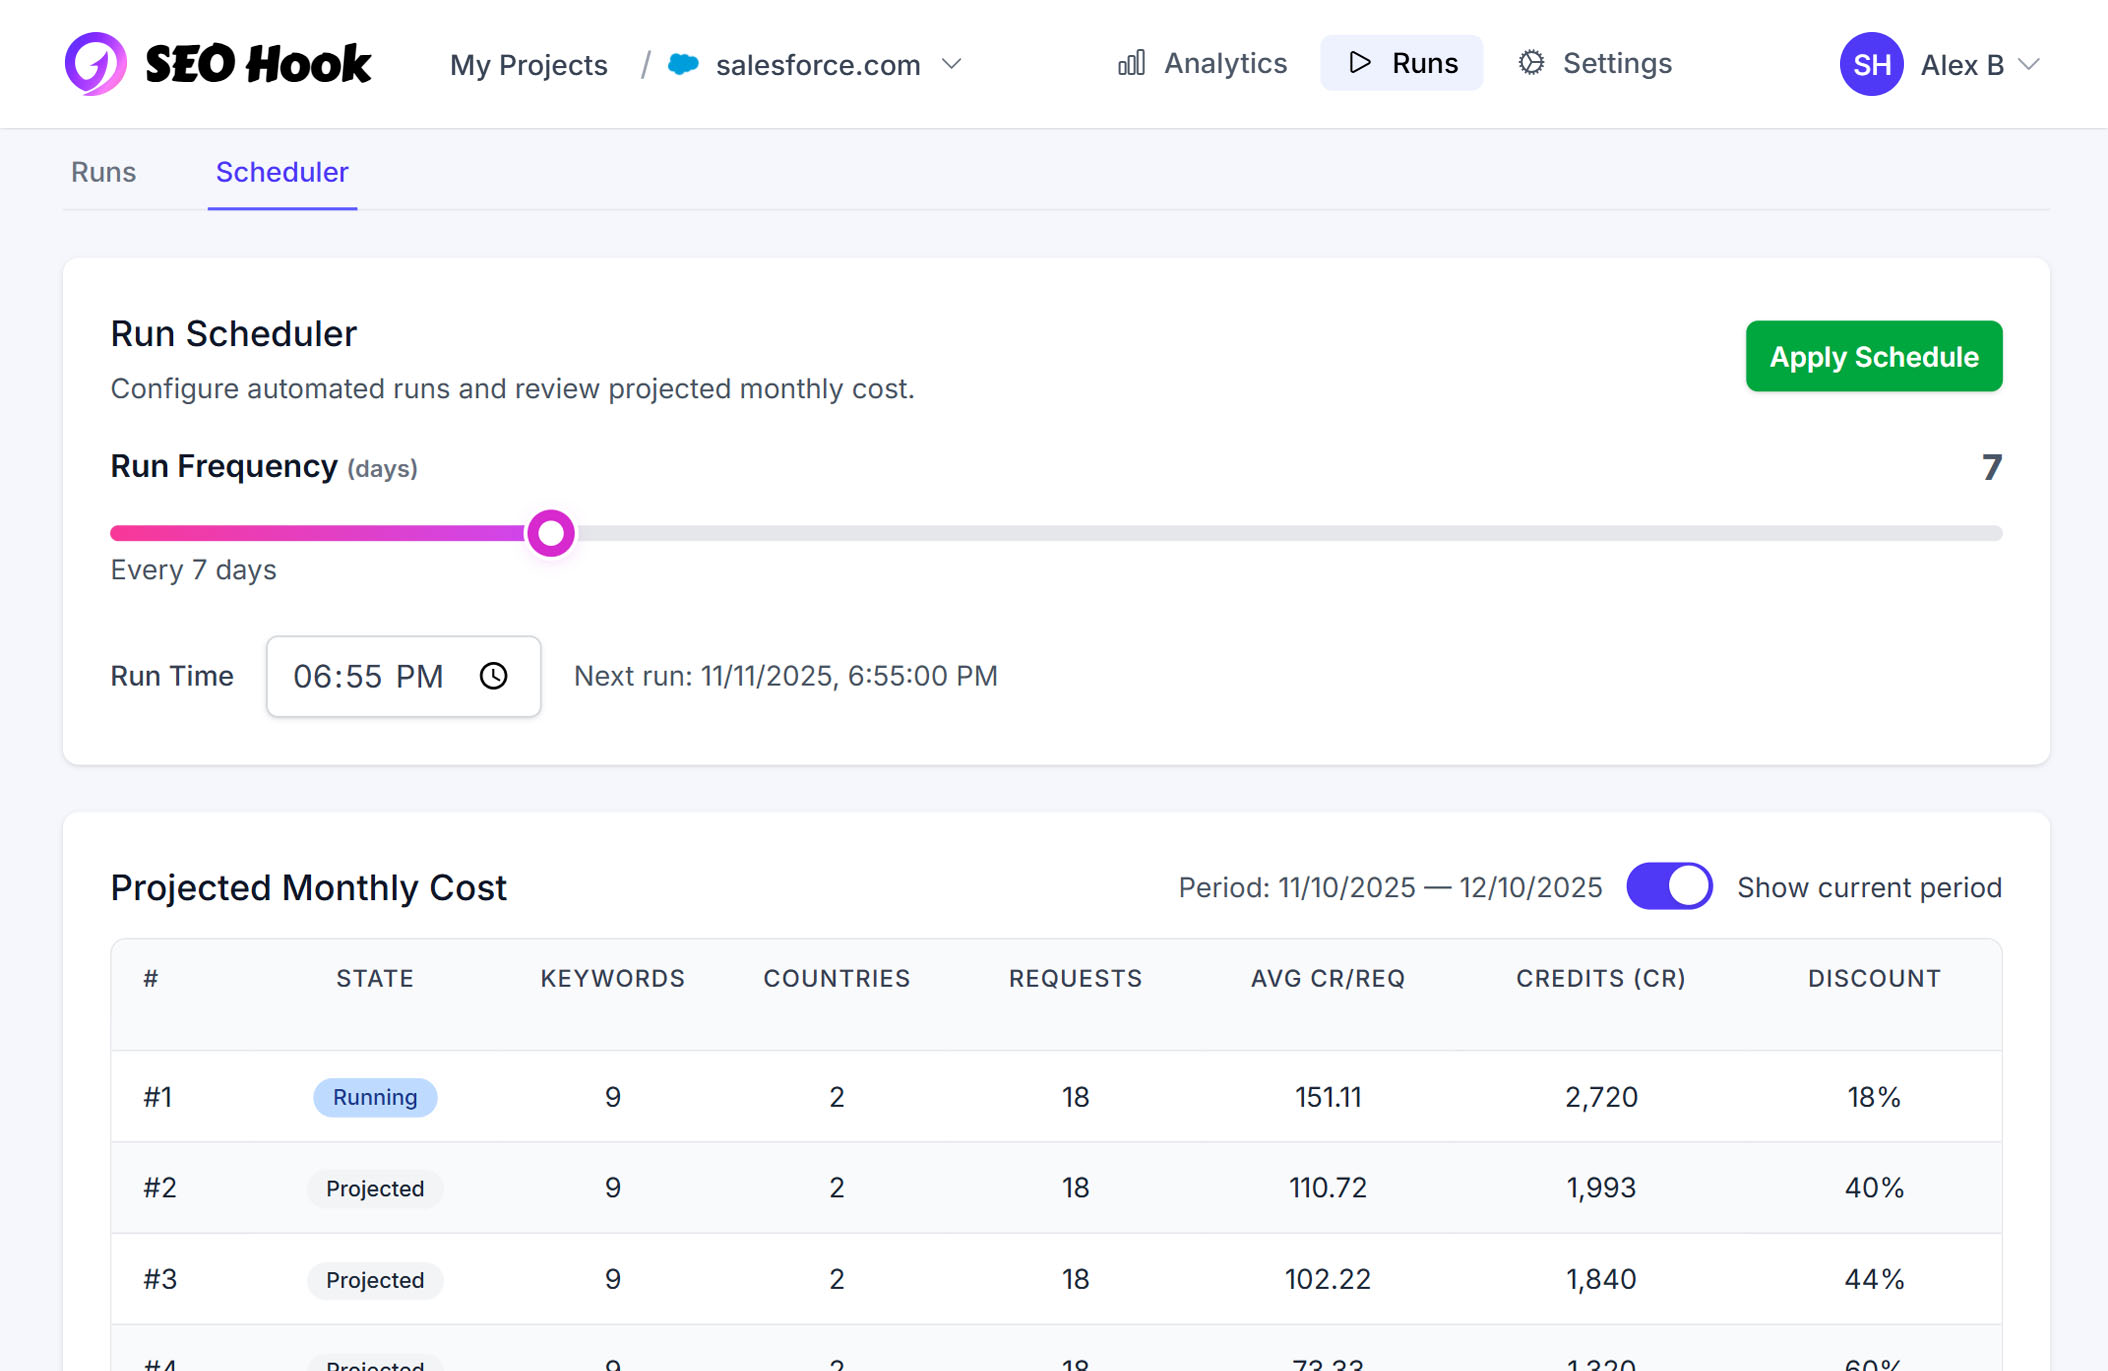The height and width of the screenshot is (1371, 2108).
Task: Click the clock icon in Run Time field
Action: pyautogui.click(x=493, y=676)
